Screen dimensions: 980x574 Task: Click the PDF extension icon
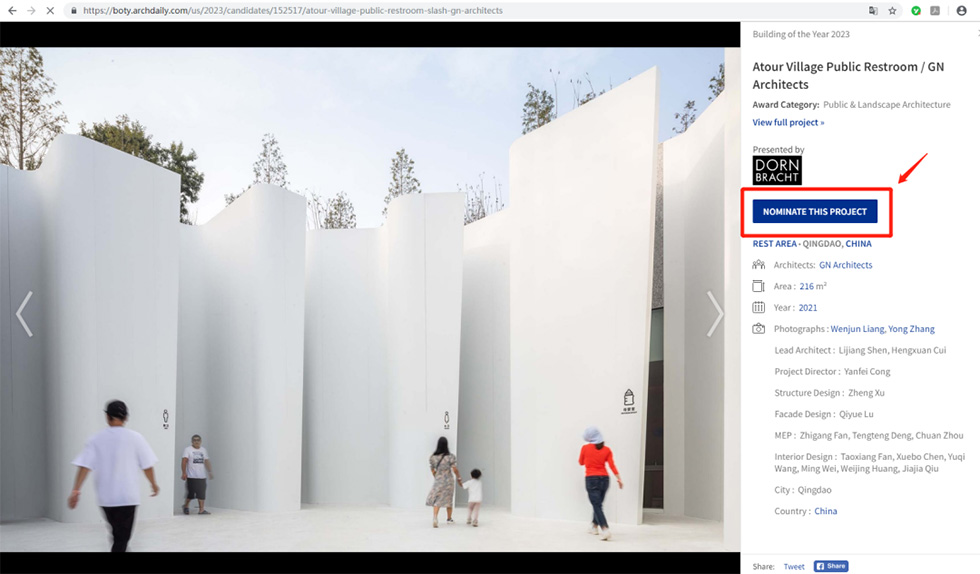(935, 10)
